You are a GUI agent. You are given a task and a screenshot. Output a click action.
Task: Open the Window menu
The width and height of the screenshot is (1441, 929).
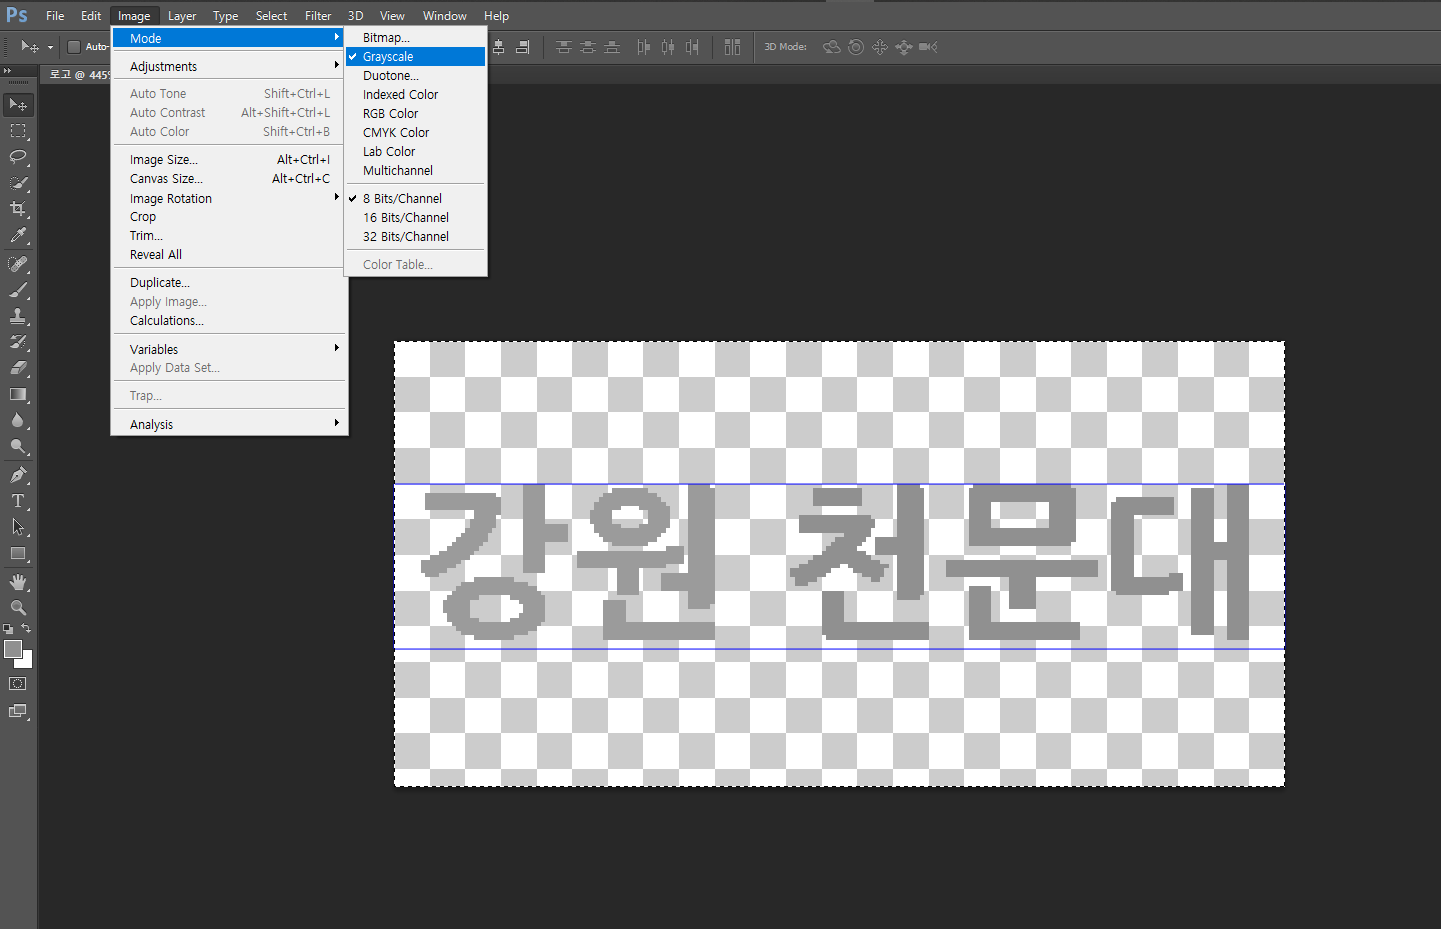tap(445, 16)
